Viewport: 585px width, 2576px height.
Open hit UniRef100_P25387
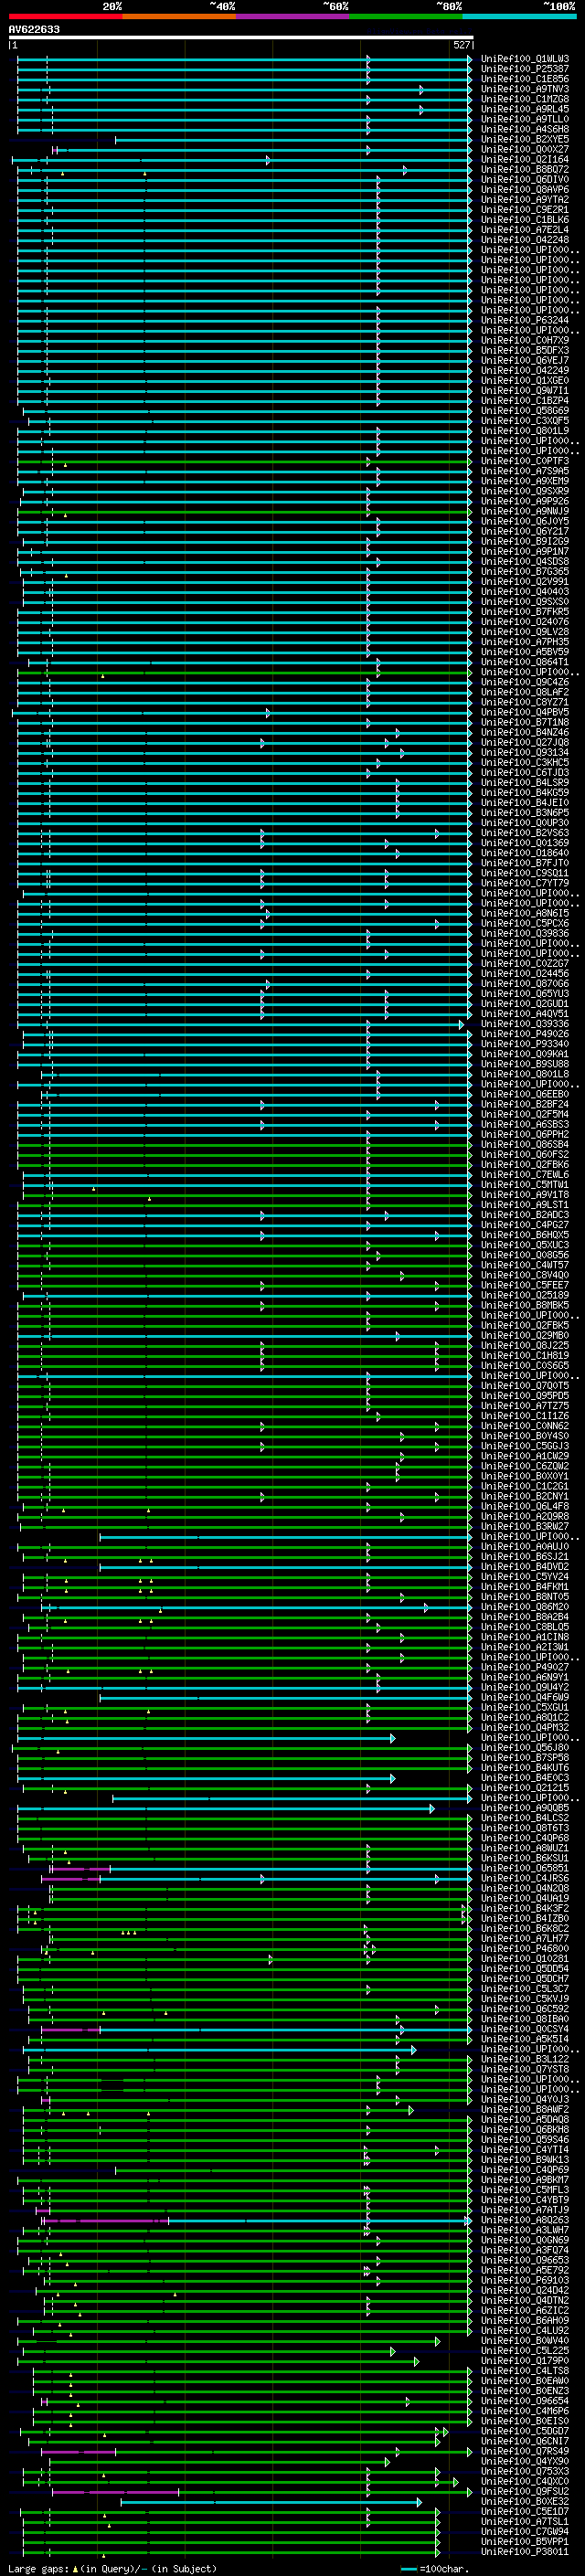coord(525,69)
